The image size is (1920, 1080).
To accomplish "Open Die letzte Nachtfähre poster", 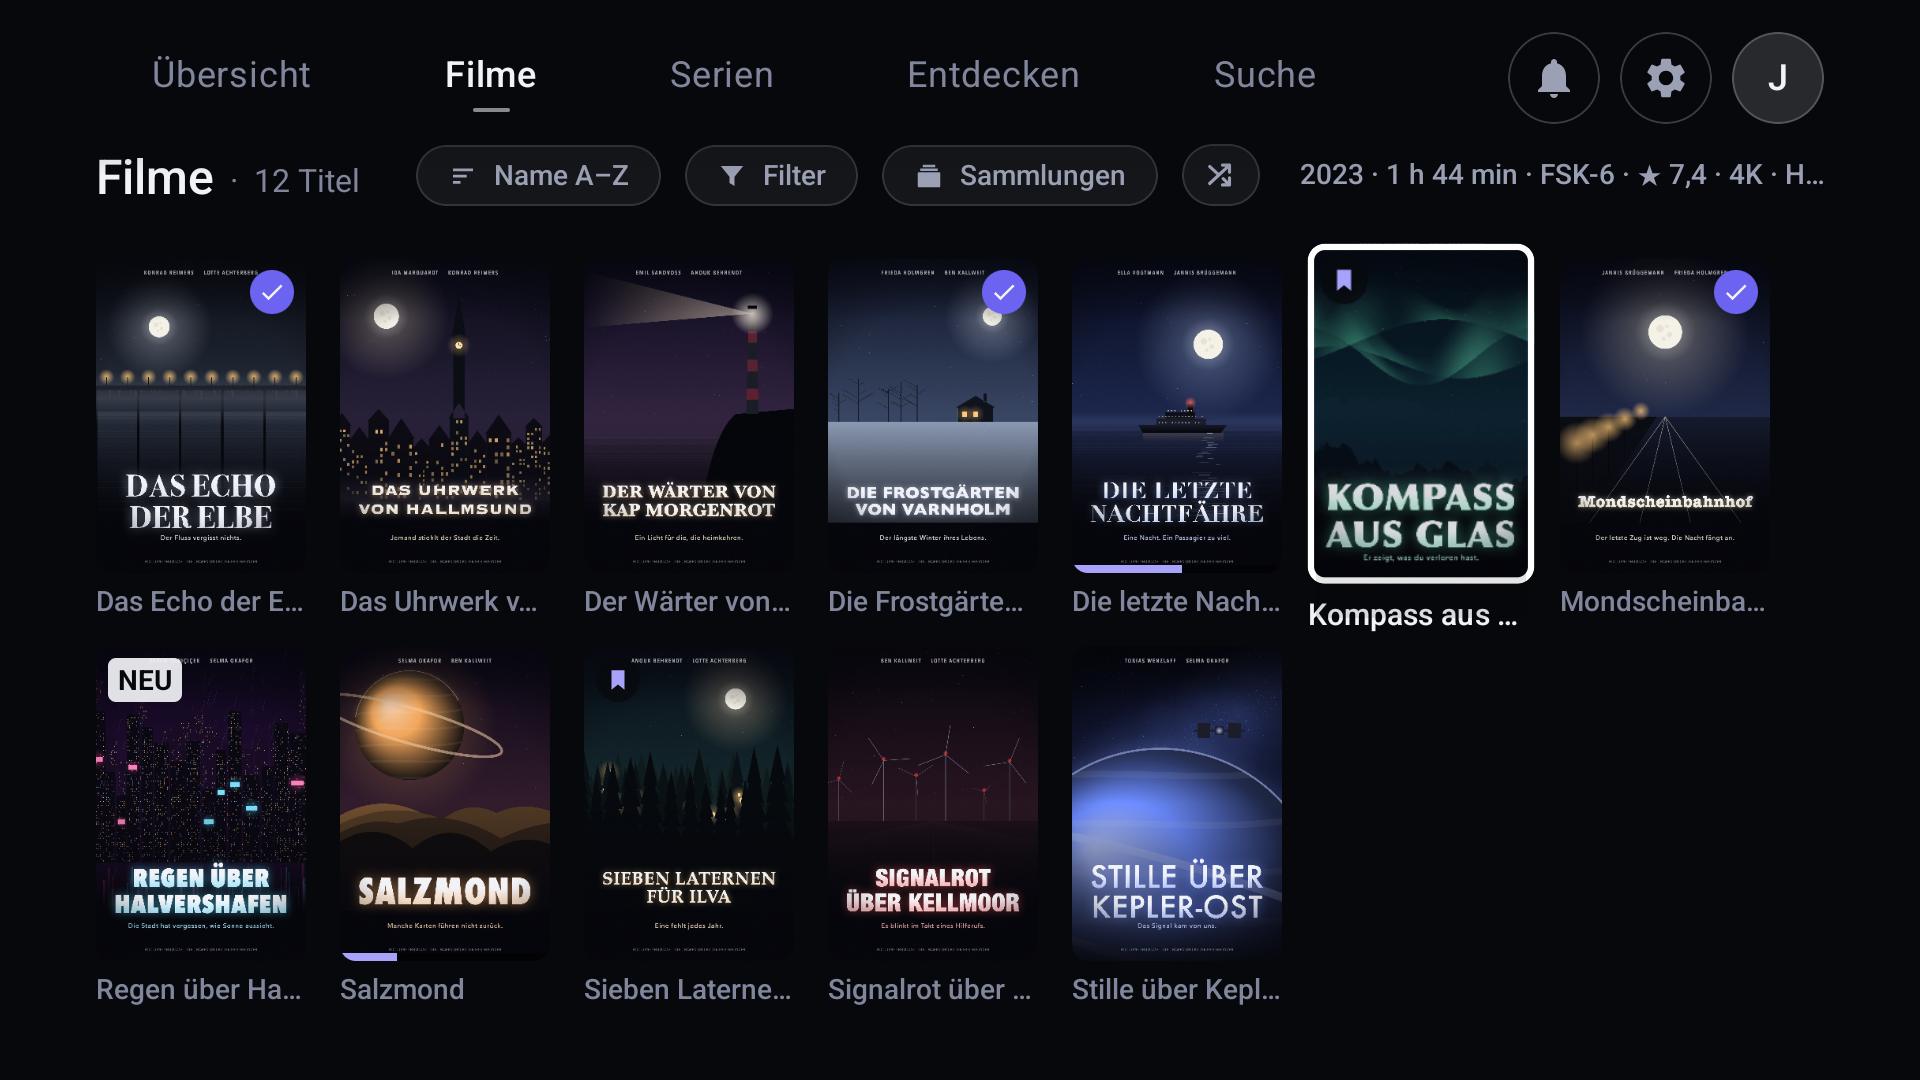I will click(1177, 417).
